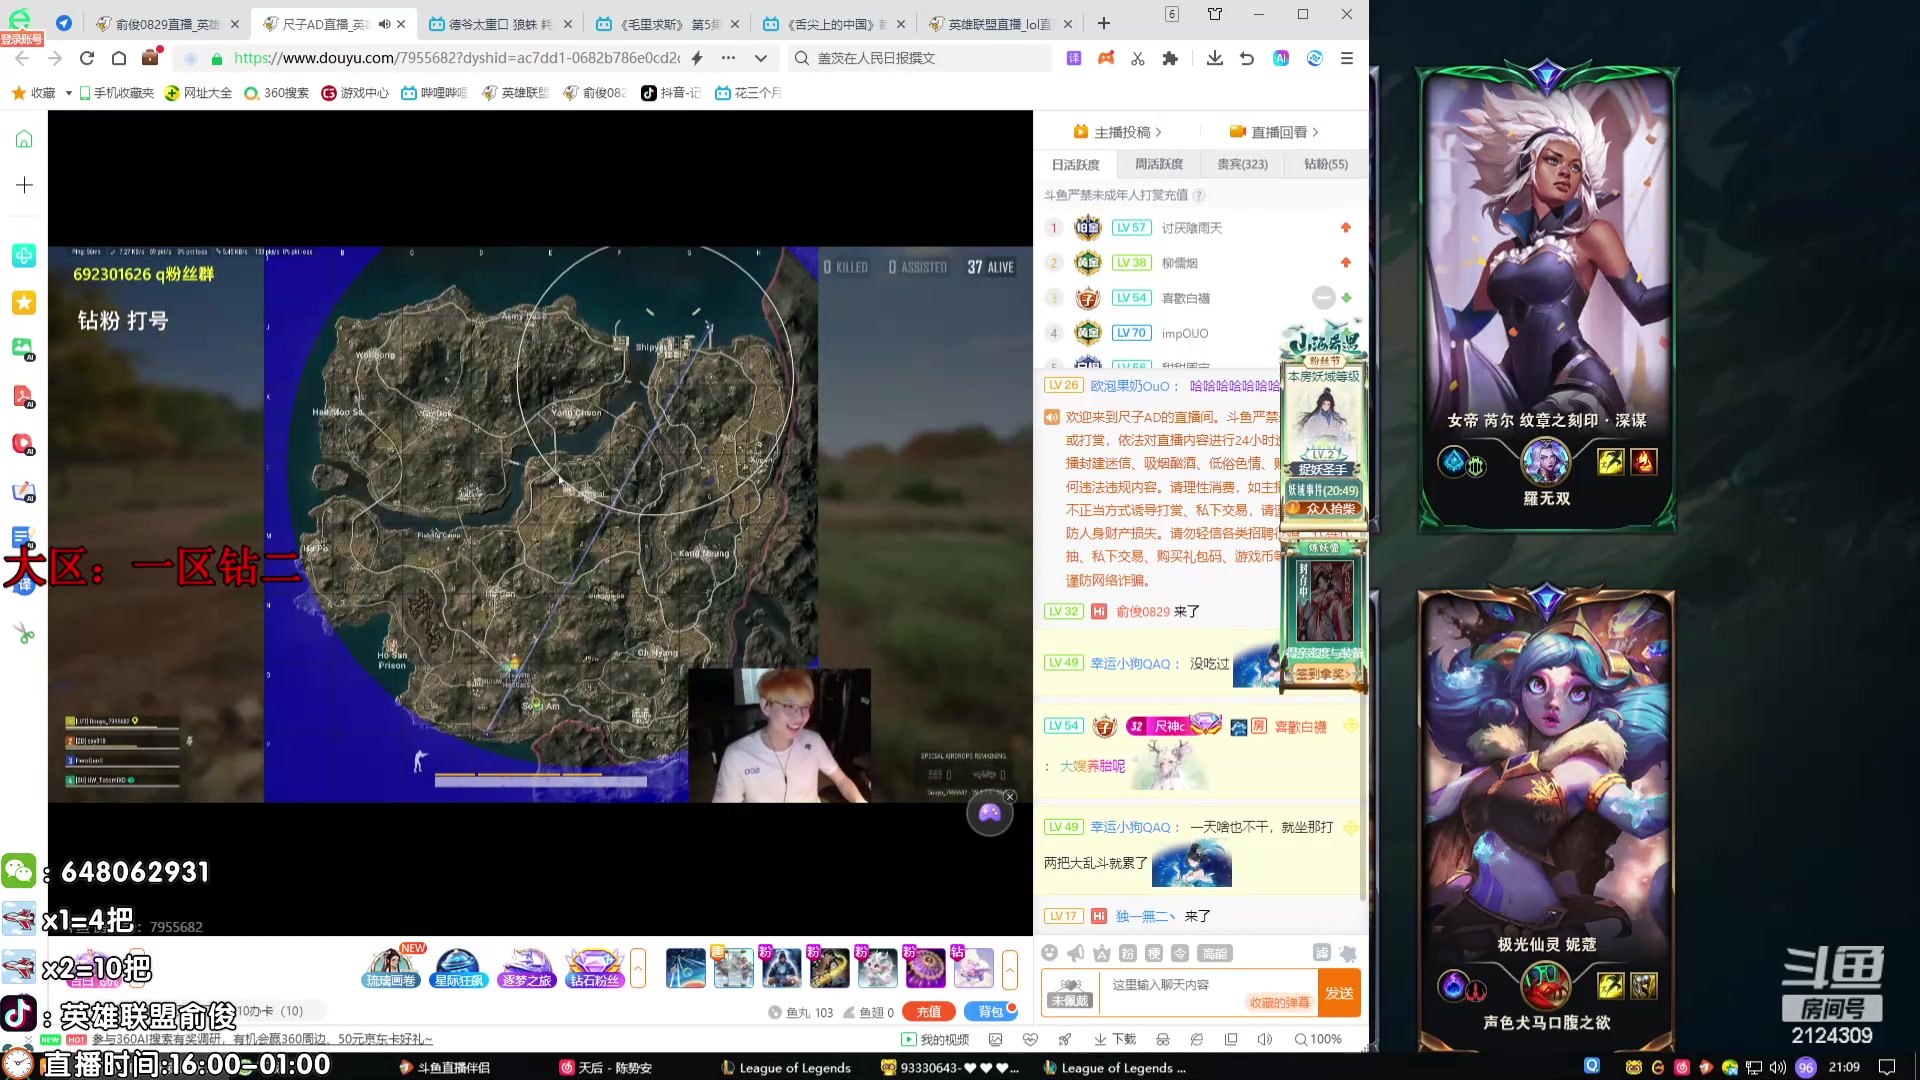Click the sidebar home icon

(24, 139)
